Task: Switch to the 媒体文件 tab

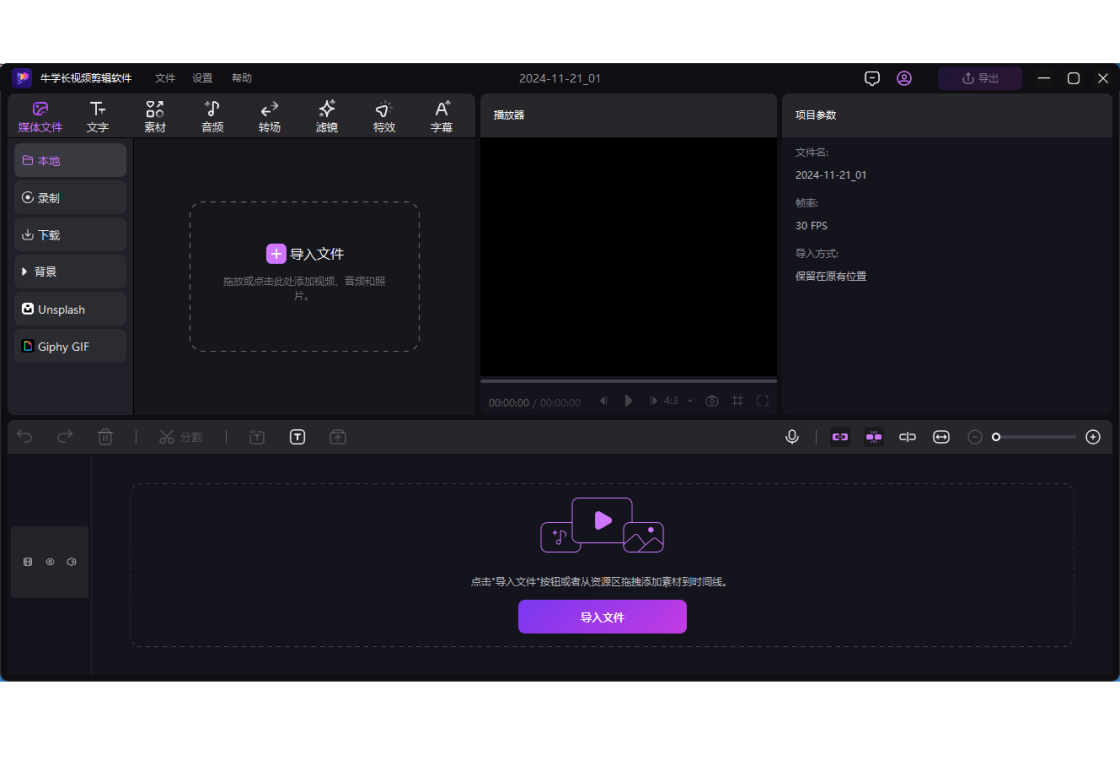Action: [40, 117]
